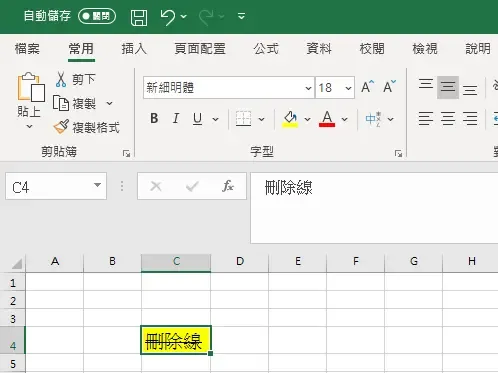Apply red font color

pyautogui.click(x=327, y=119)
